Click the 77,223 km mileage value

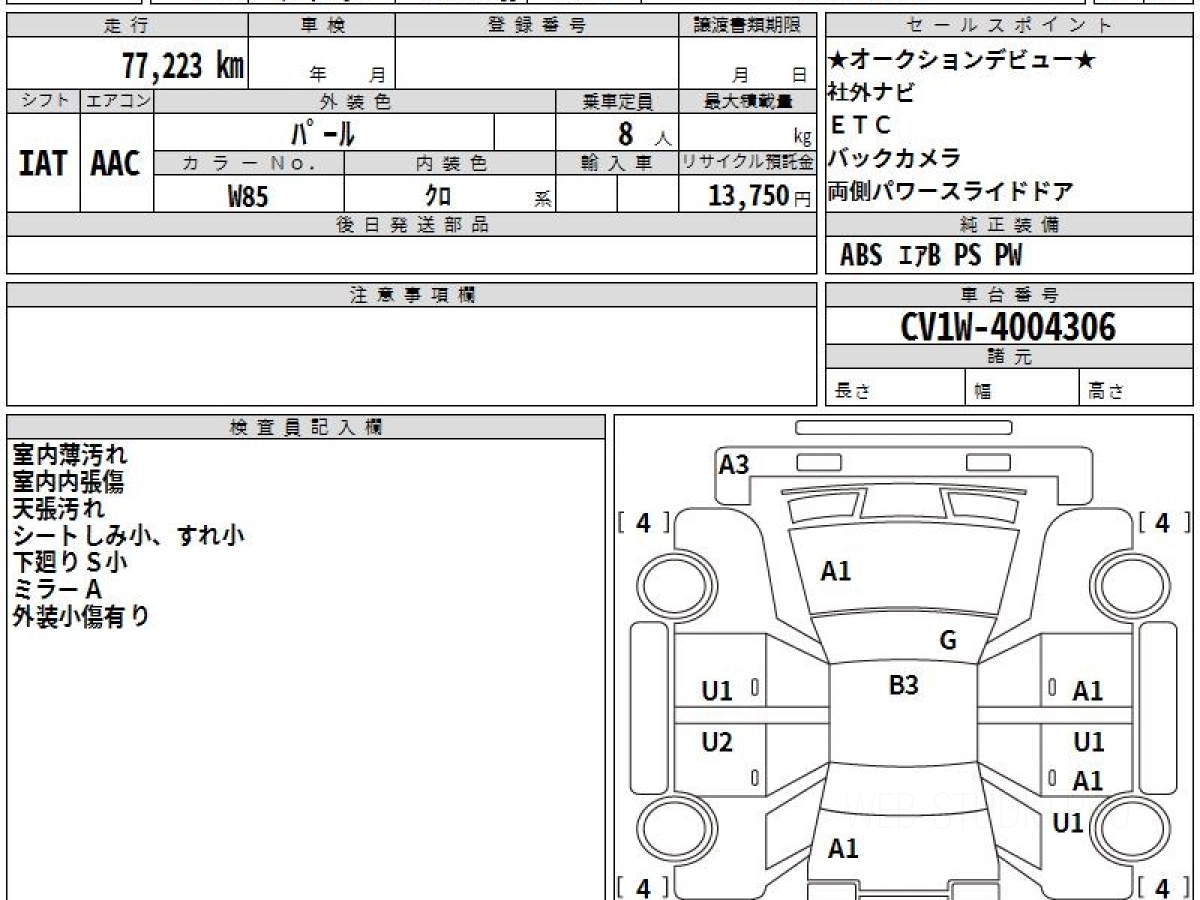(183, 66)
